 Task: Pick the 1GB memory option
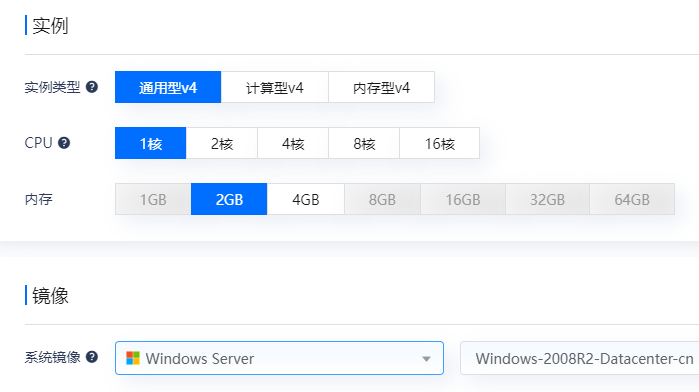153,199
